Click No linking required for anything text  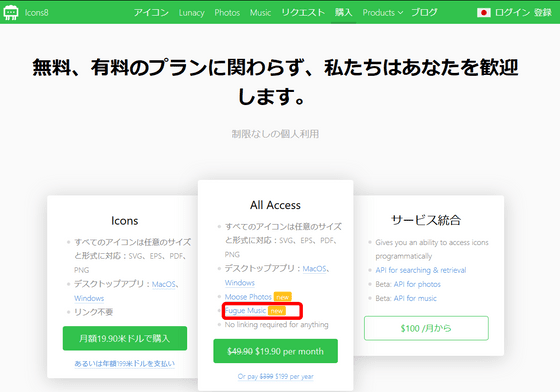pos(276,325)
